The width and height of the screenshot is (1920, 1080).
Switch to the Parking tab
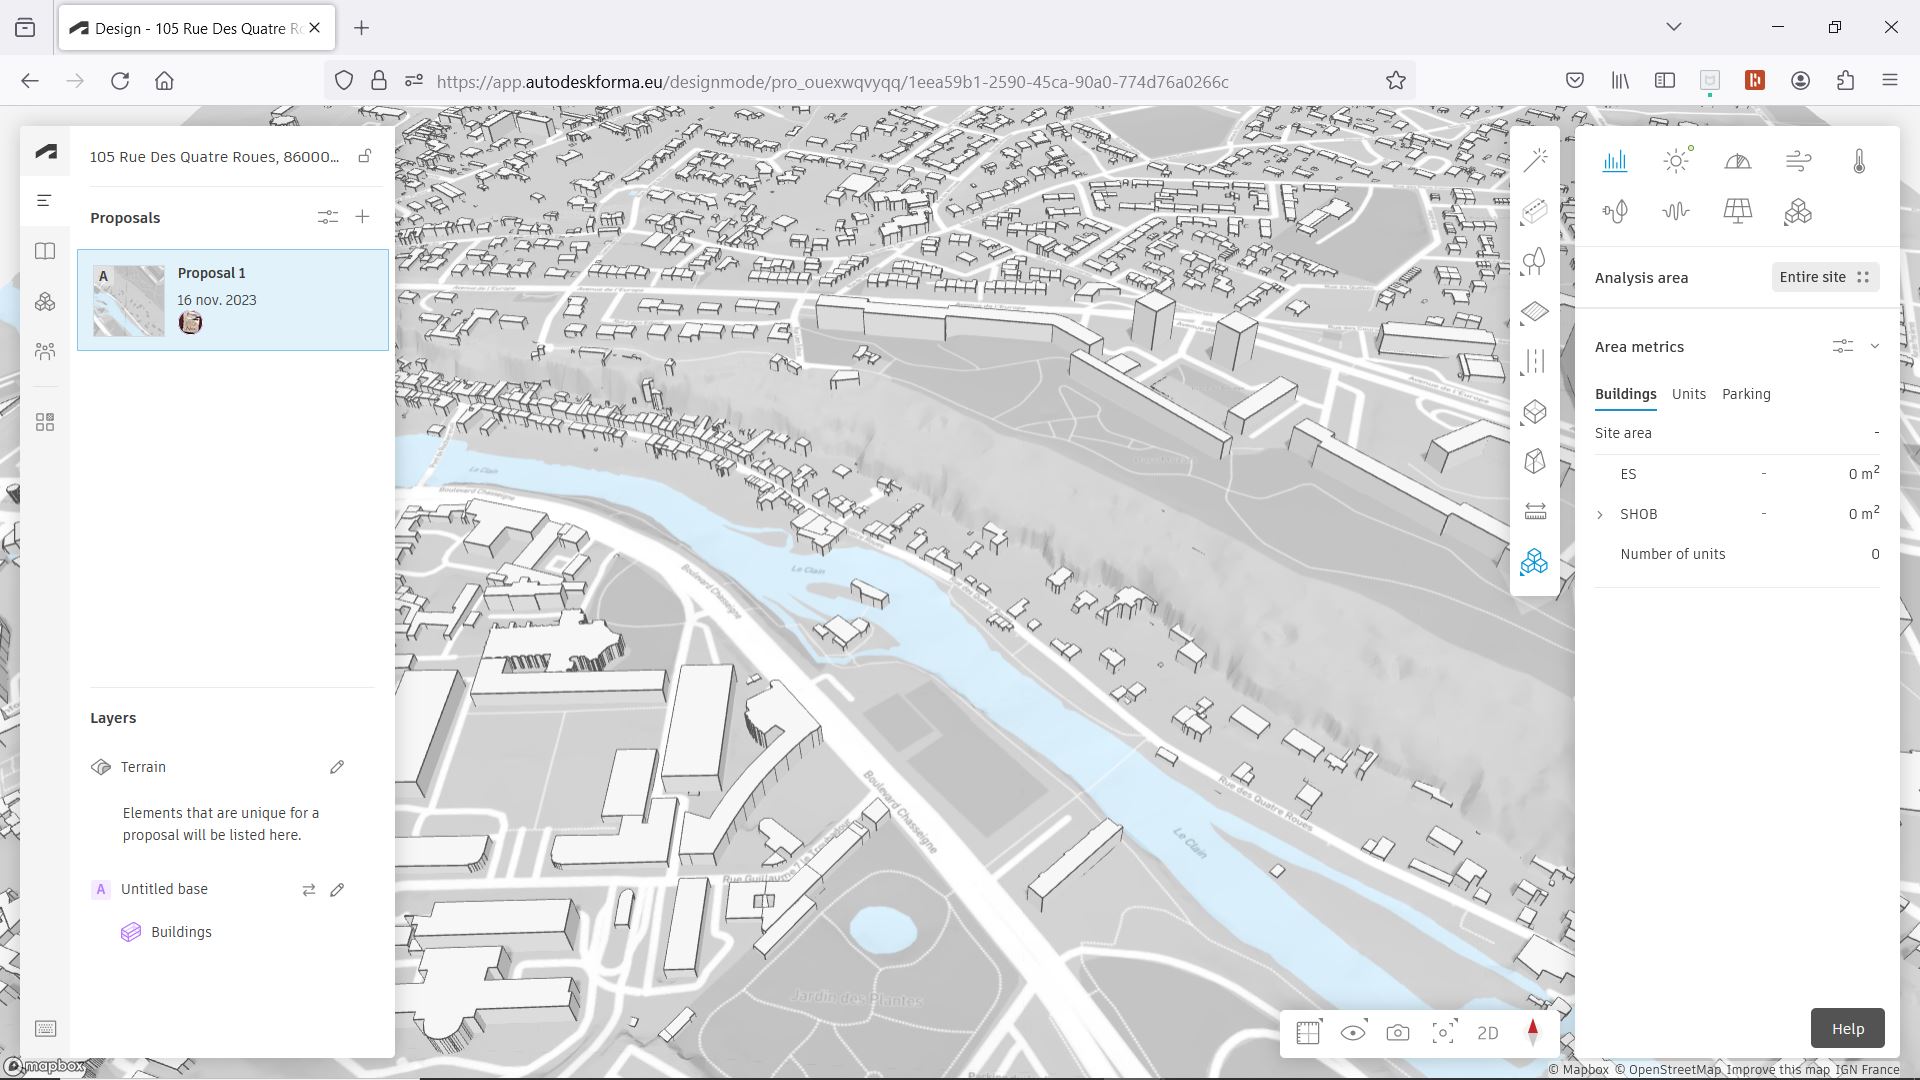[1745, 394]
